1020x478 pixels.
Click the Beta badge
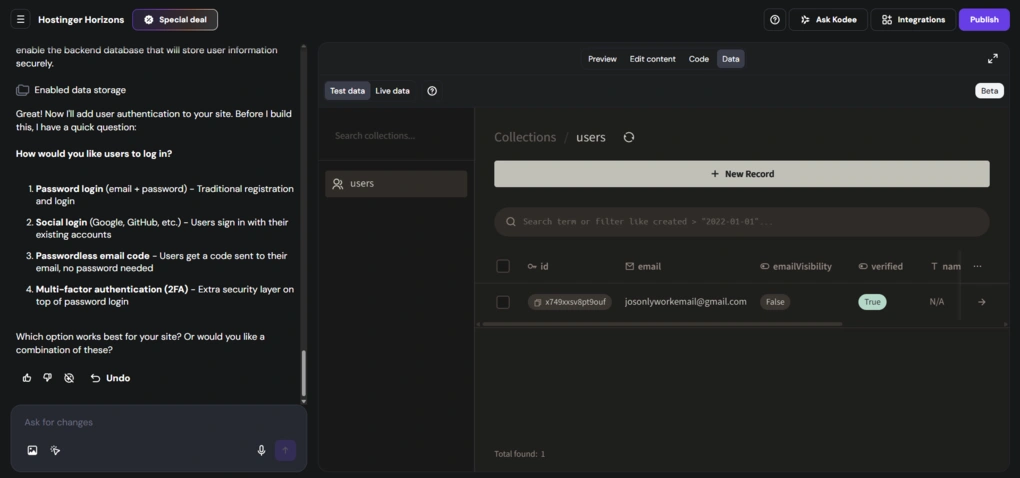point(989,91)
